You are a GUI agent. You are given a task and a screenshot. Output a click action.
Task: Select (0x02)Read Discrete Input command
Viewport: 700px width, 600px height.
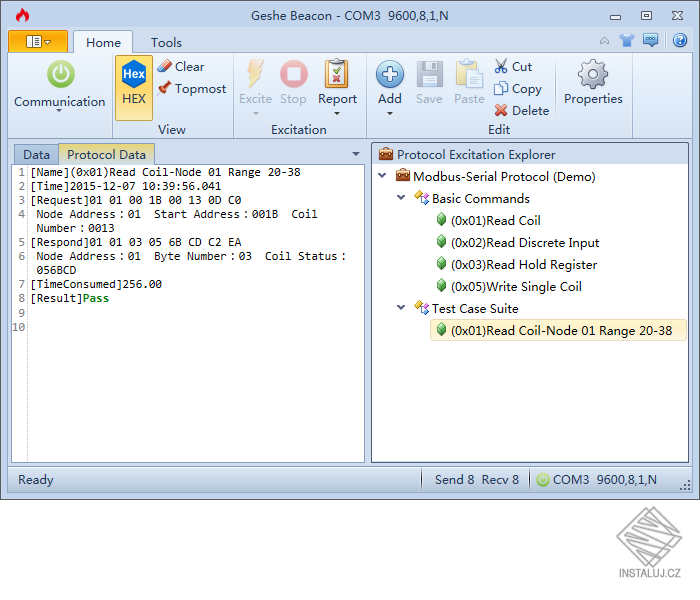pos(525,242)
